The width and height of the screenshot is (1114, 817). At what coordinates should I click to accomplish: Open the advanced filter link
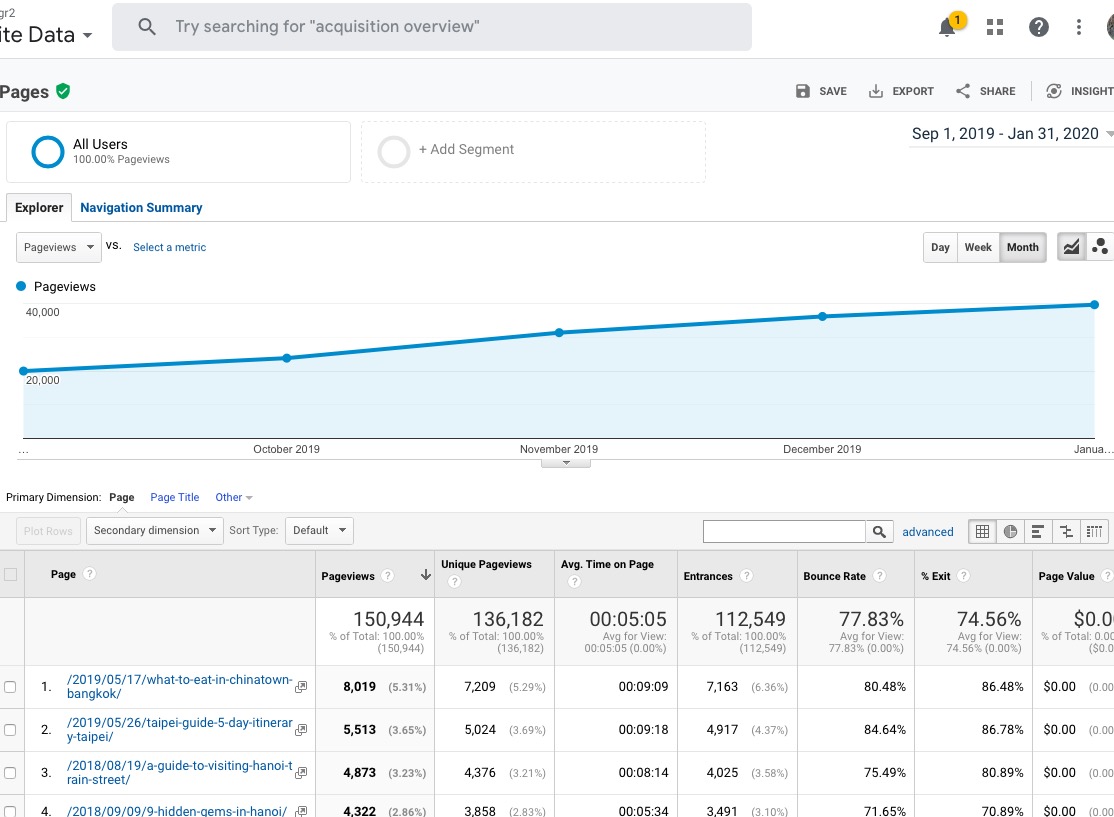pyautogui.click(x=928, y=531)
